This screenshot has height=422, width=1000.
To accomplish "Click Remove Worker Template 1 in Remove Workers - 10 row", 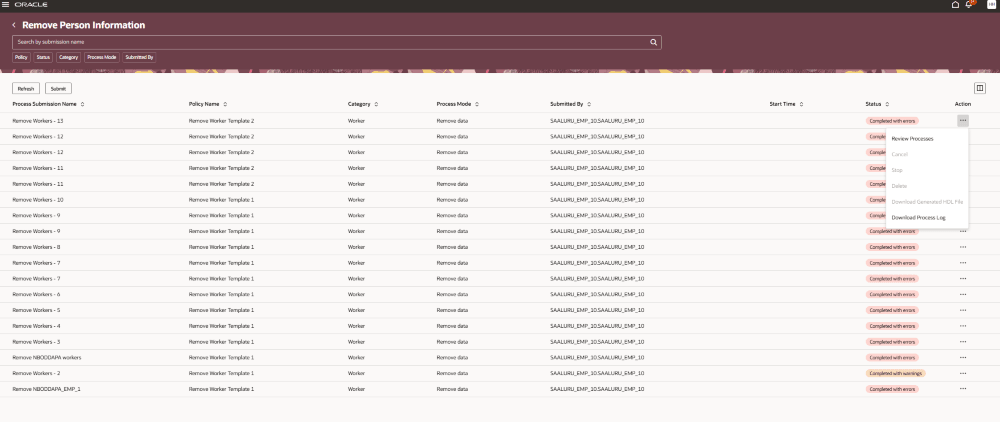I will 221,200.
